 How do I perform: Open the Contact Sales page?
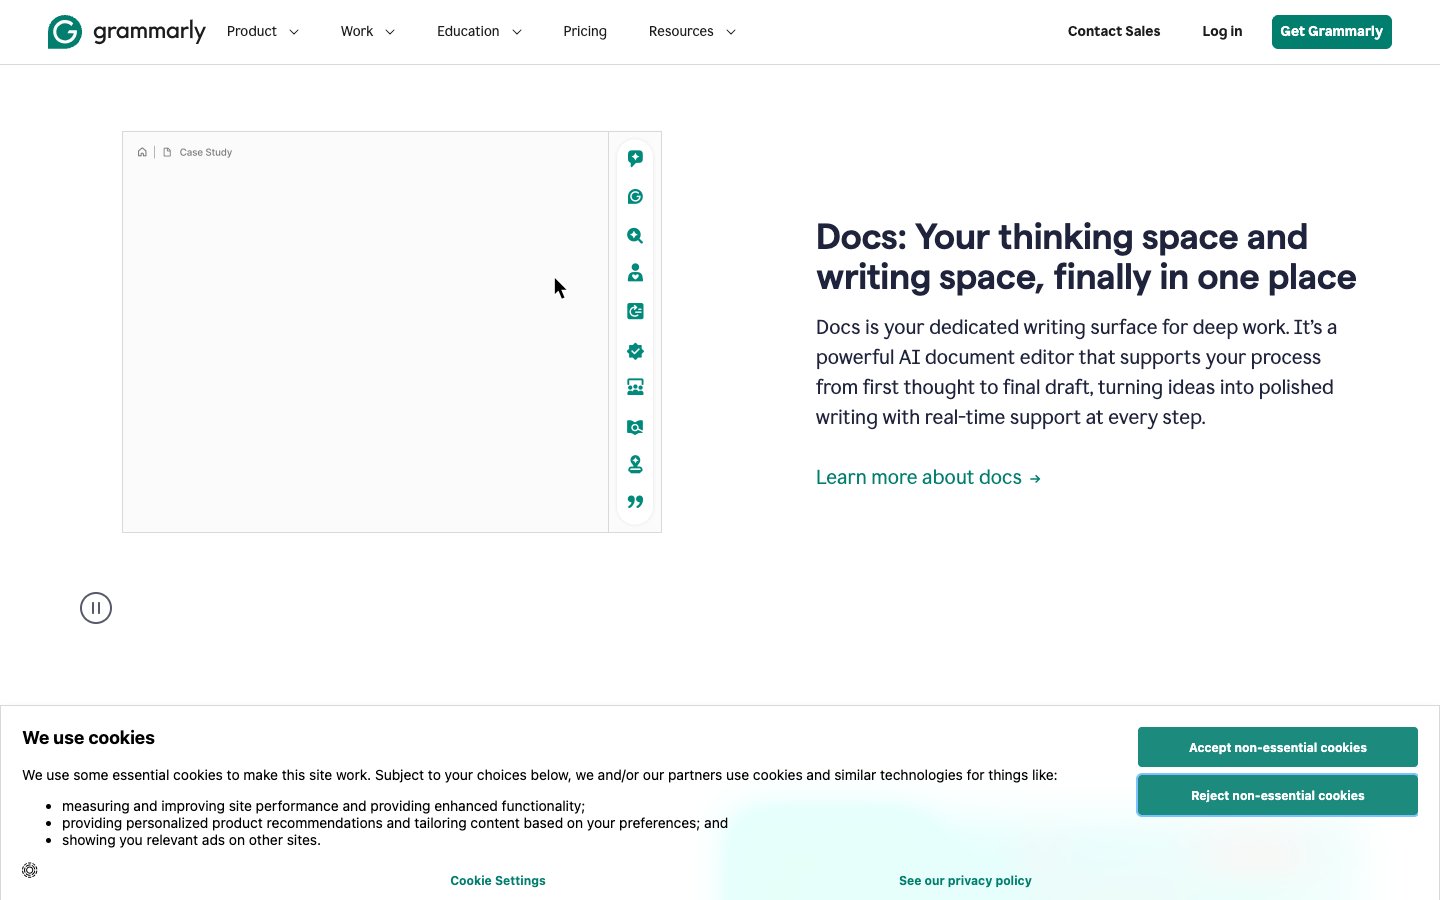(1114, 32)
